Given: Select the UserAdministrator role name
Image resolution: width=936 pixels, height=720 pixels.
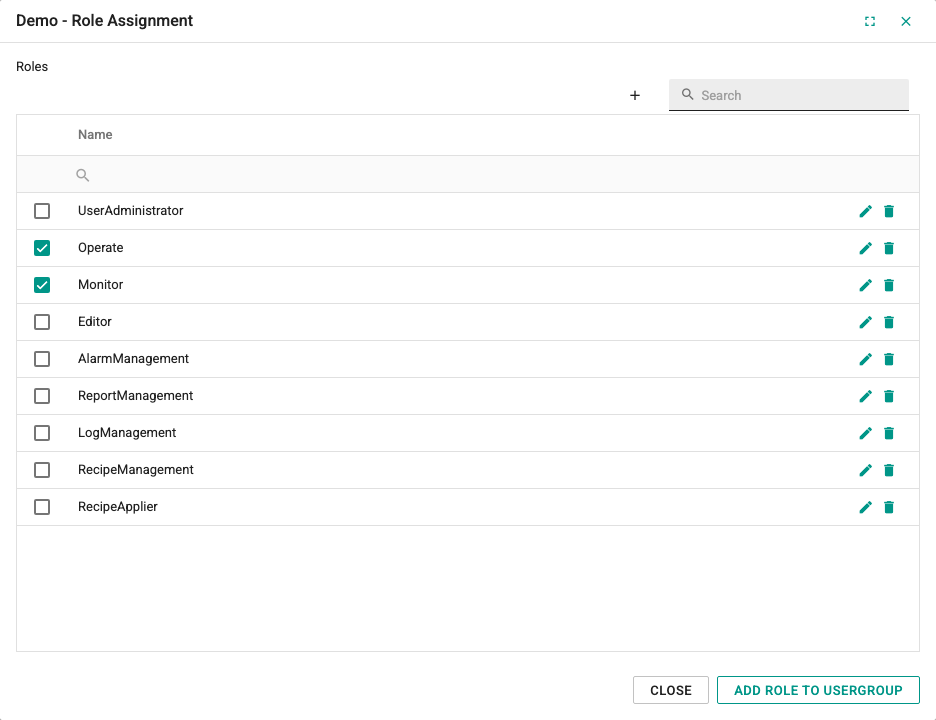Looking at the screenshot, I should point(130,211).
